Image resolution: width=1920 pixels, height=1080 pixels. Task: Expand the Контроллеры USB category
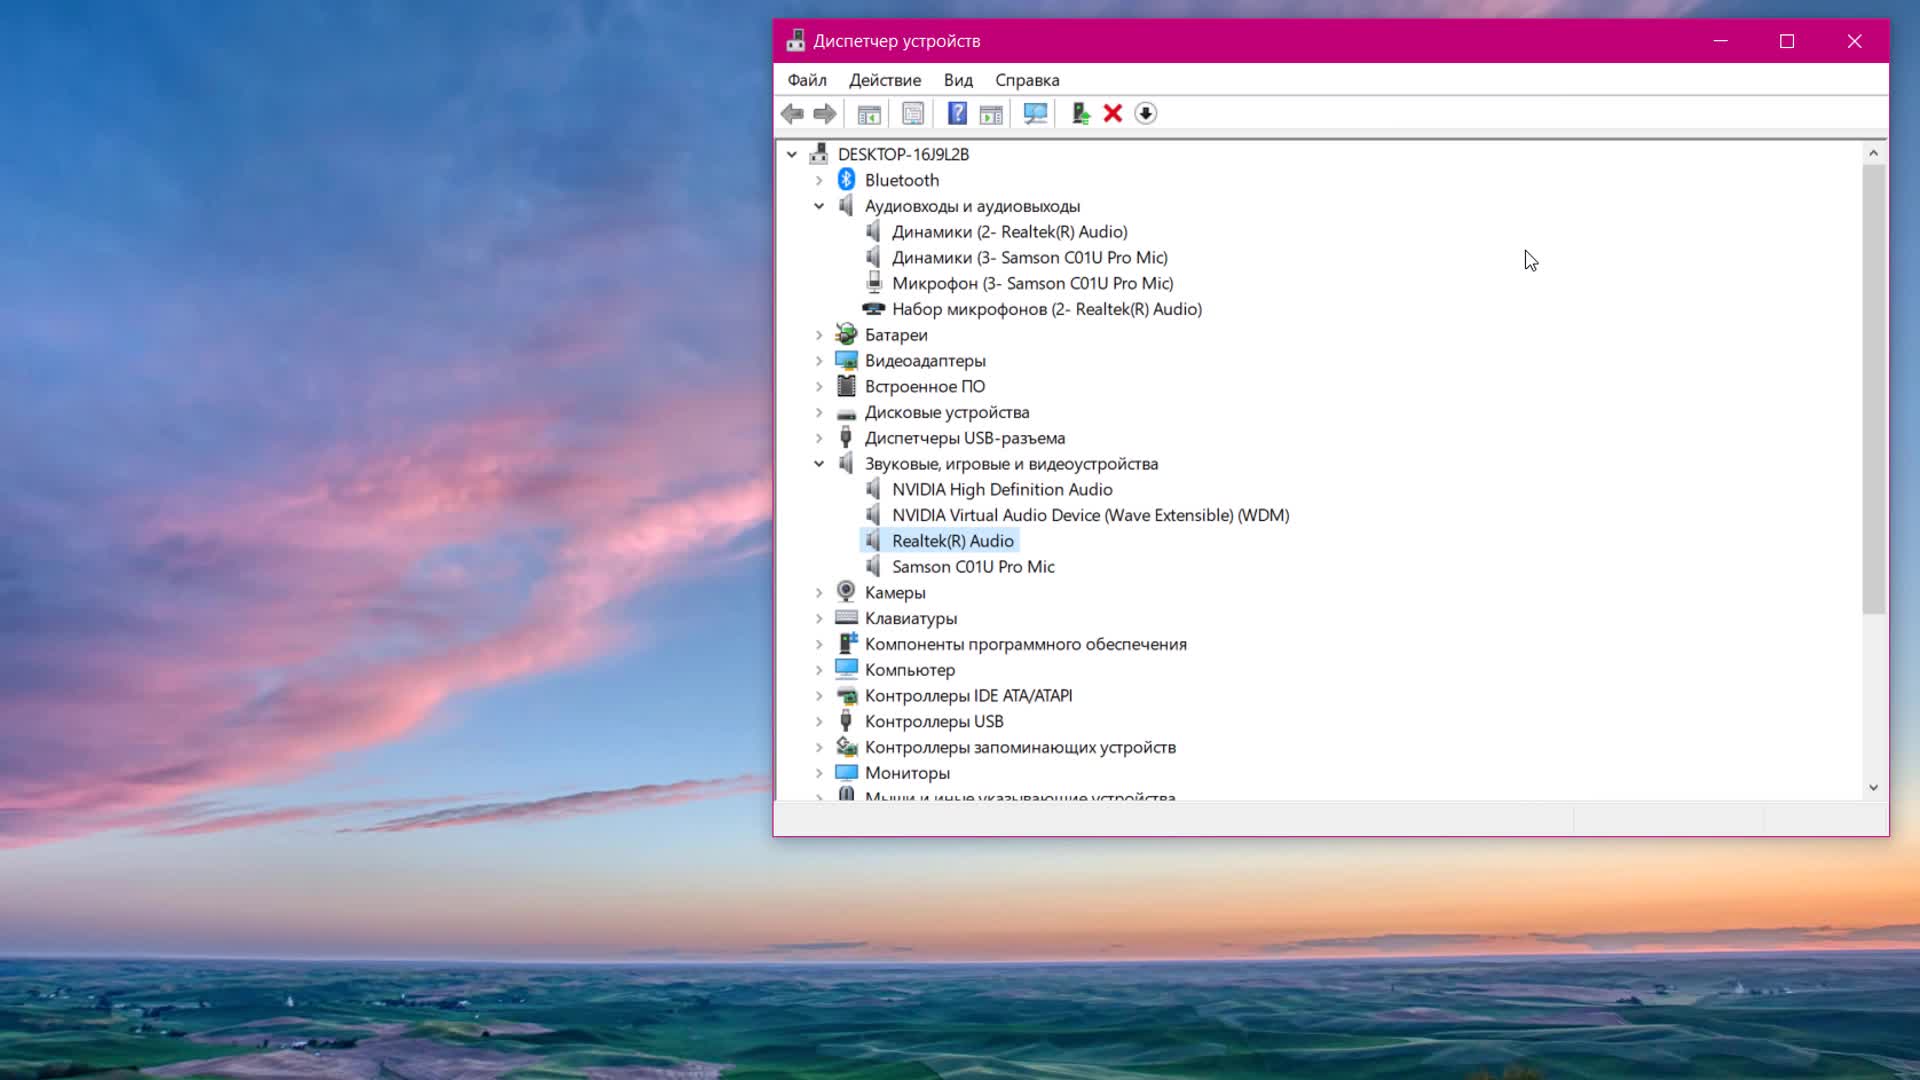click(x=819, y=721)
